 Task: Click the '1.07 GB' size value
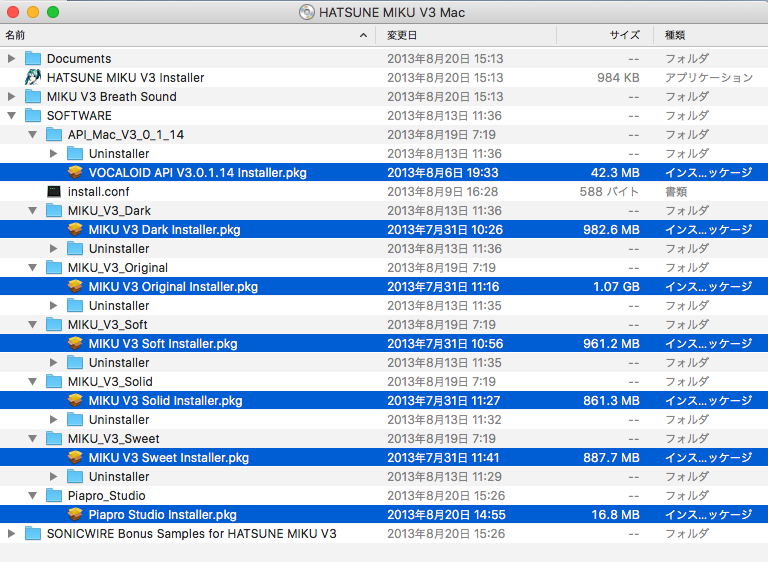pos(616,287)
